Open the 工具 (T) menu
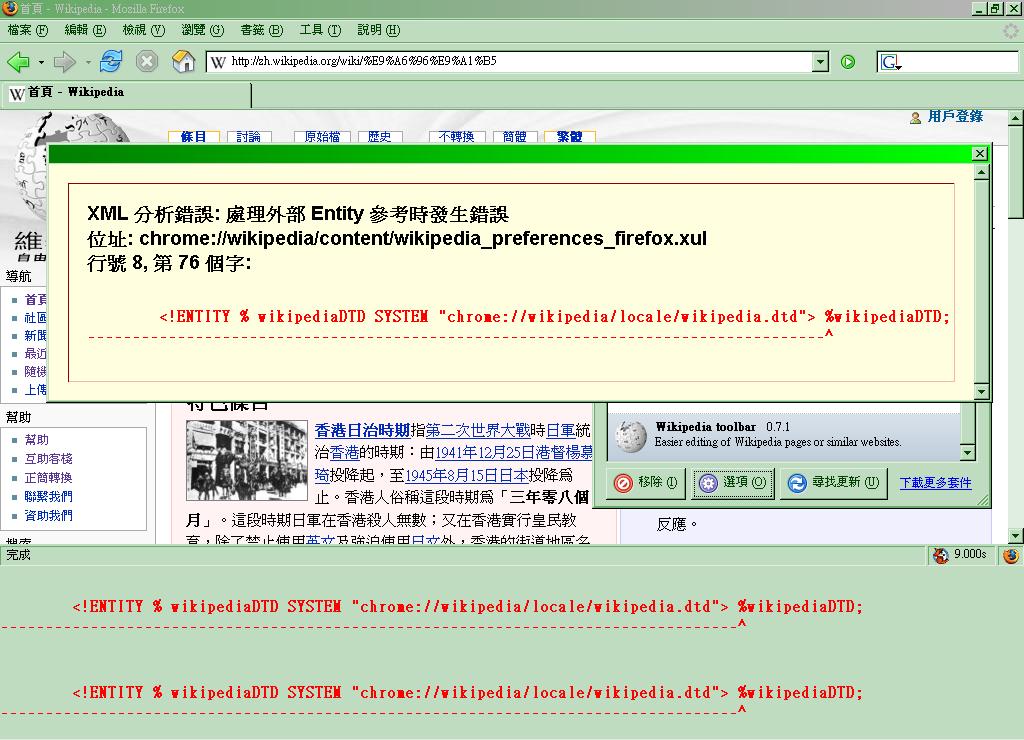The height and width of the screenshot is (740, 1024). click(320, 30)
